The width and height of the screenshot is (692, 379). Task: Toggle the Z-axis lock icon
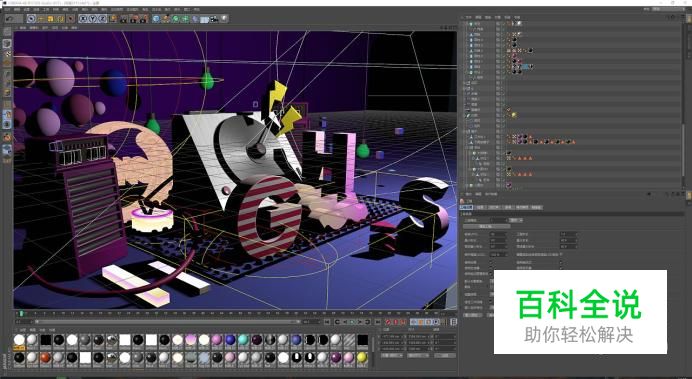[x=102, y=19]
